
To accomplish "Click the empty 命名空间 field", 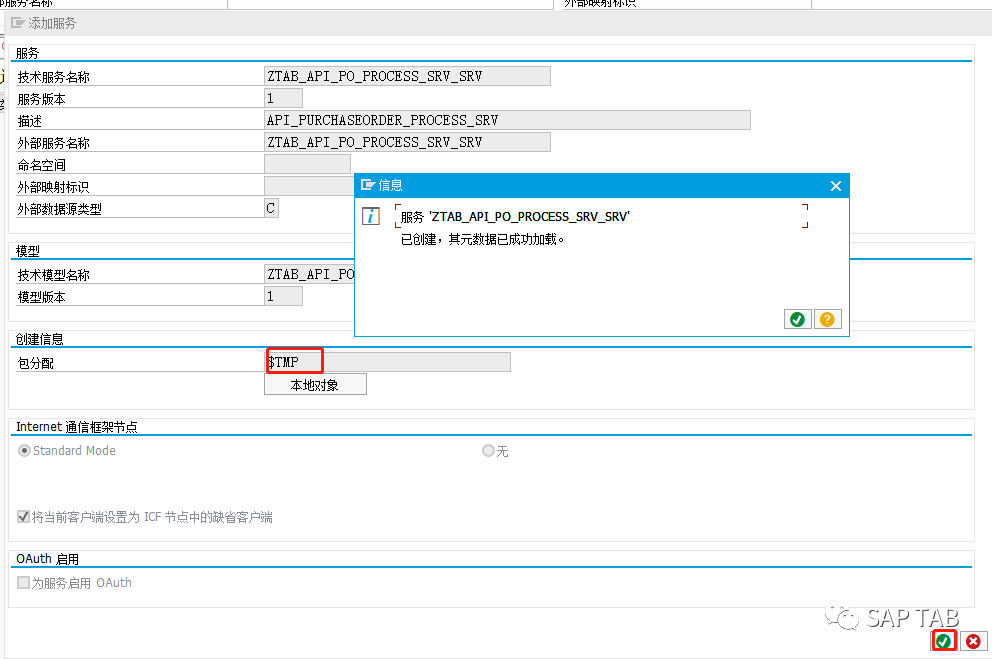I will pos(307,164).
